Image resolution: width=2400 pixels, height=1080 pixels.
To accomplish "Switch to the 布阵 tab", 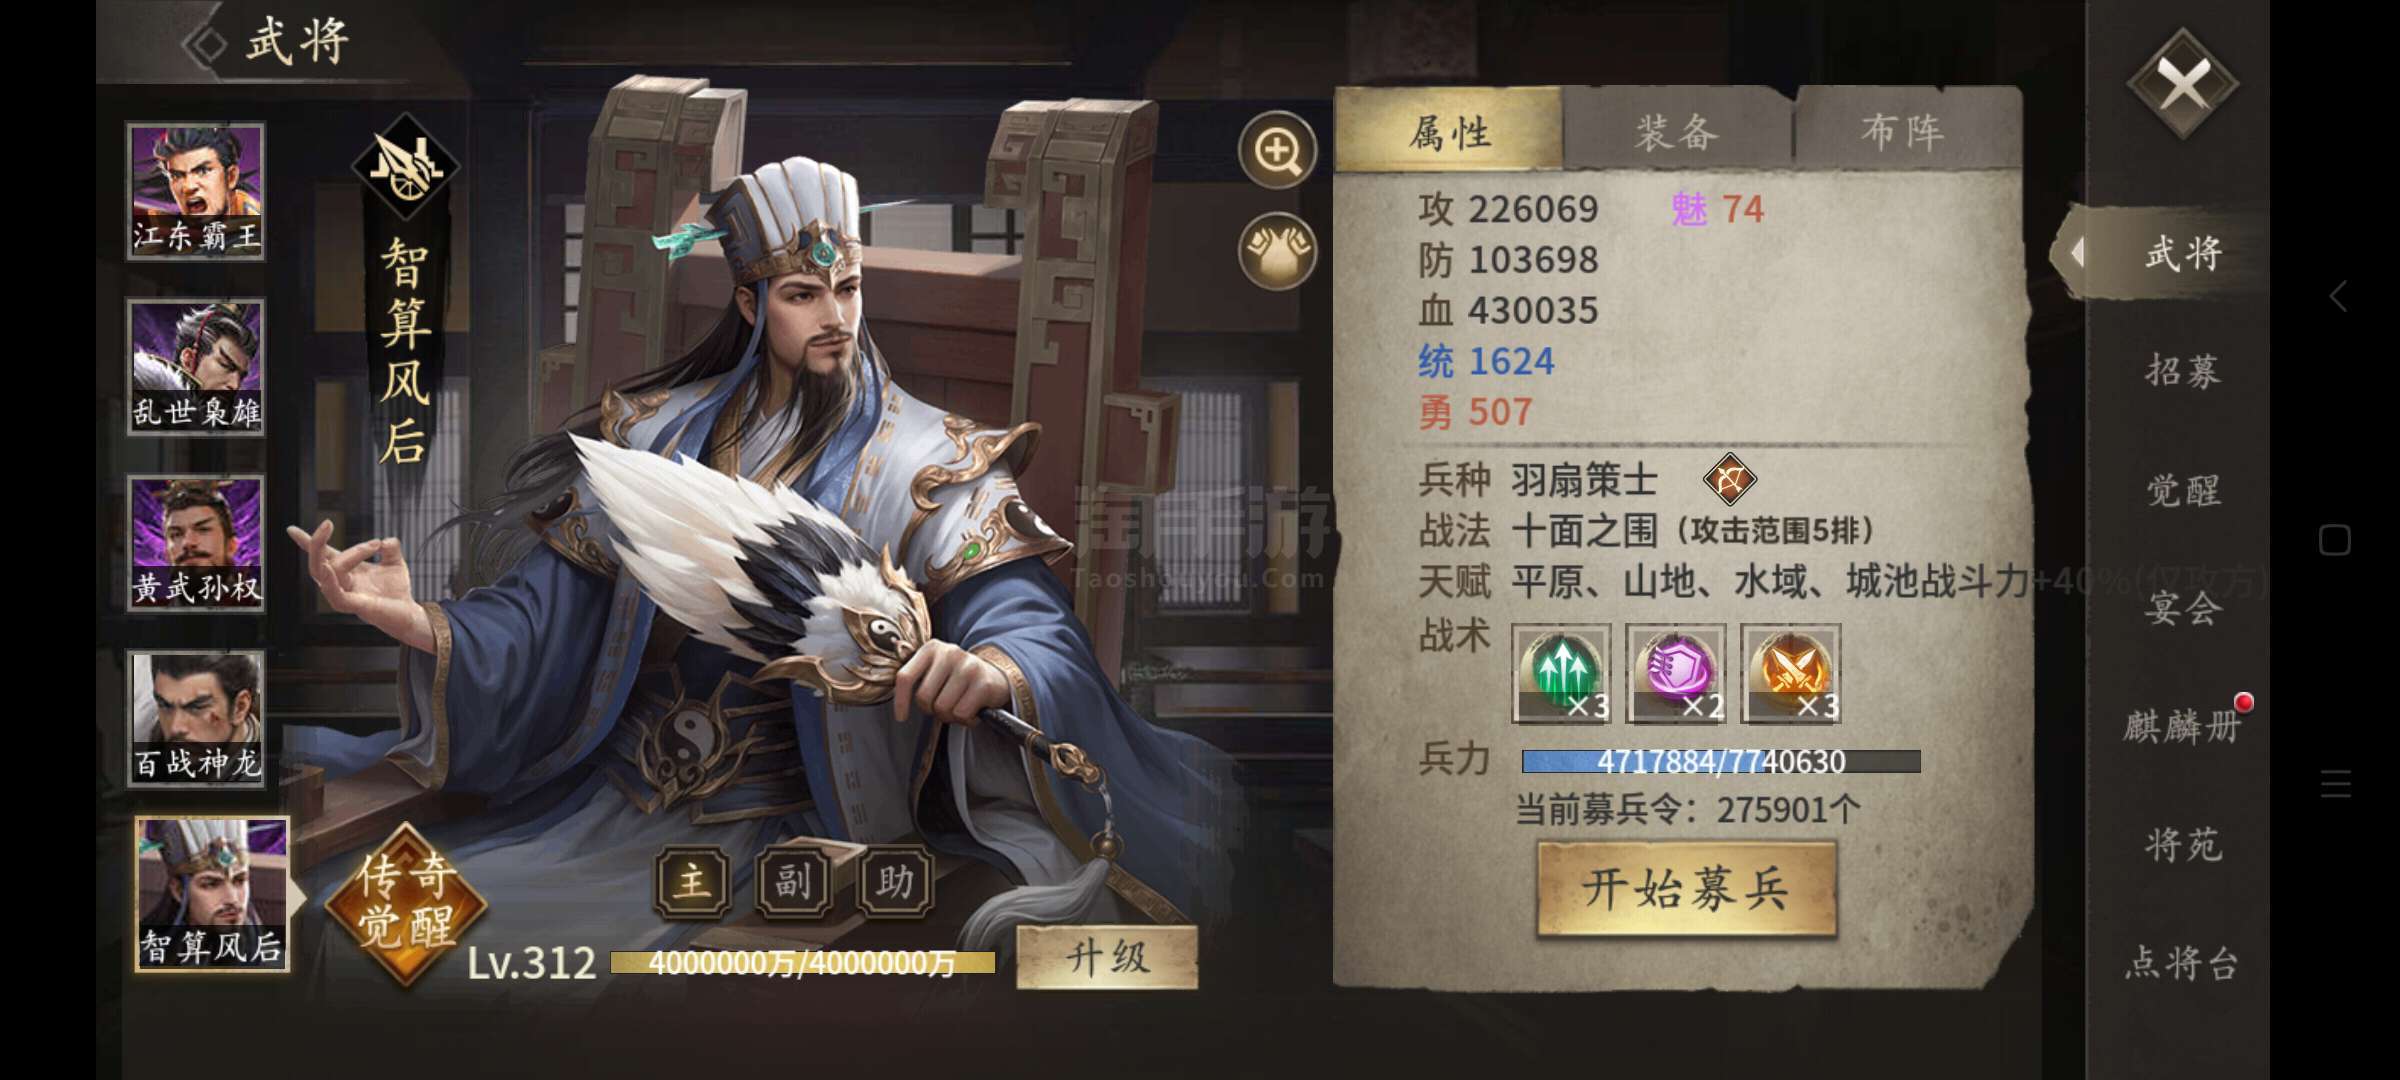I will click(1903, 131).
